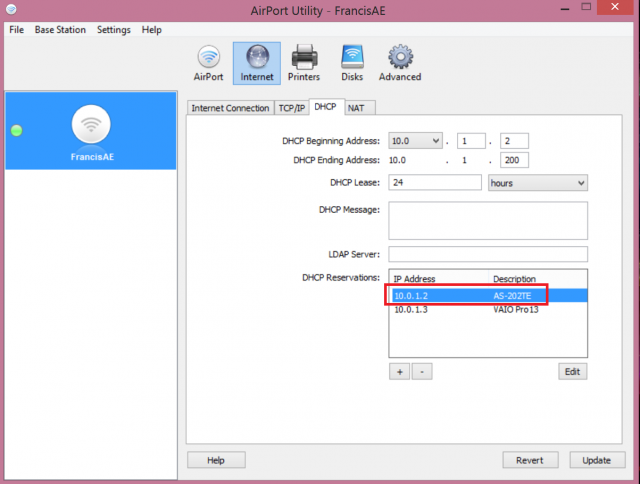Edit the beginning address third octet field
The width and height of the screenshot is (640, 484).
pyautogui.click(x=471, y=141)
